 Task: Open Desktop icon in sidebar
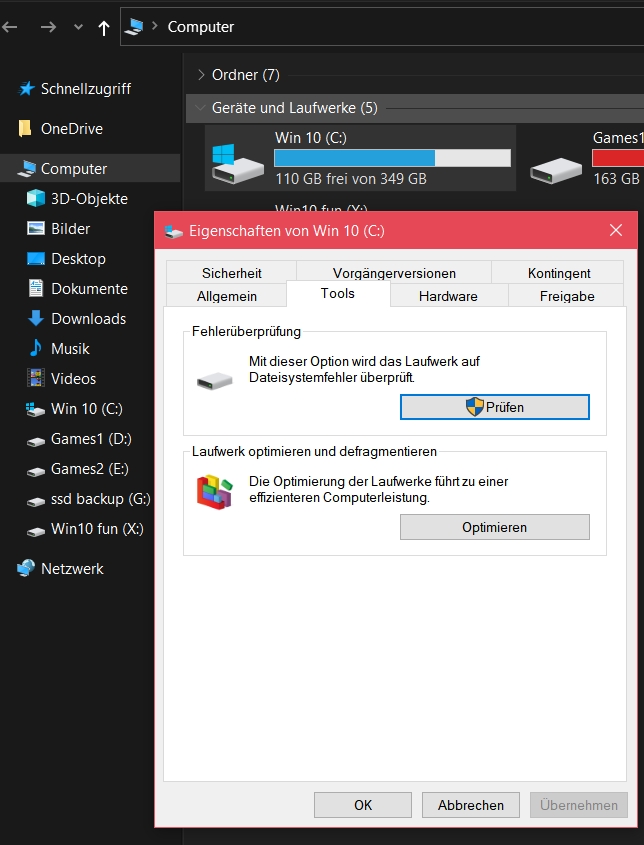pos(36,259)
